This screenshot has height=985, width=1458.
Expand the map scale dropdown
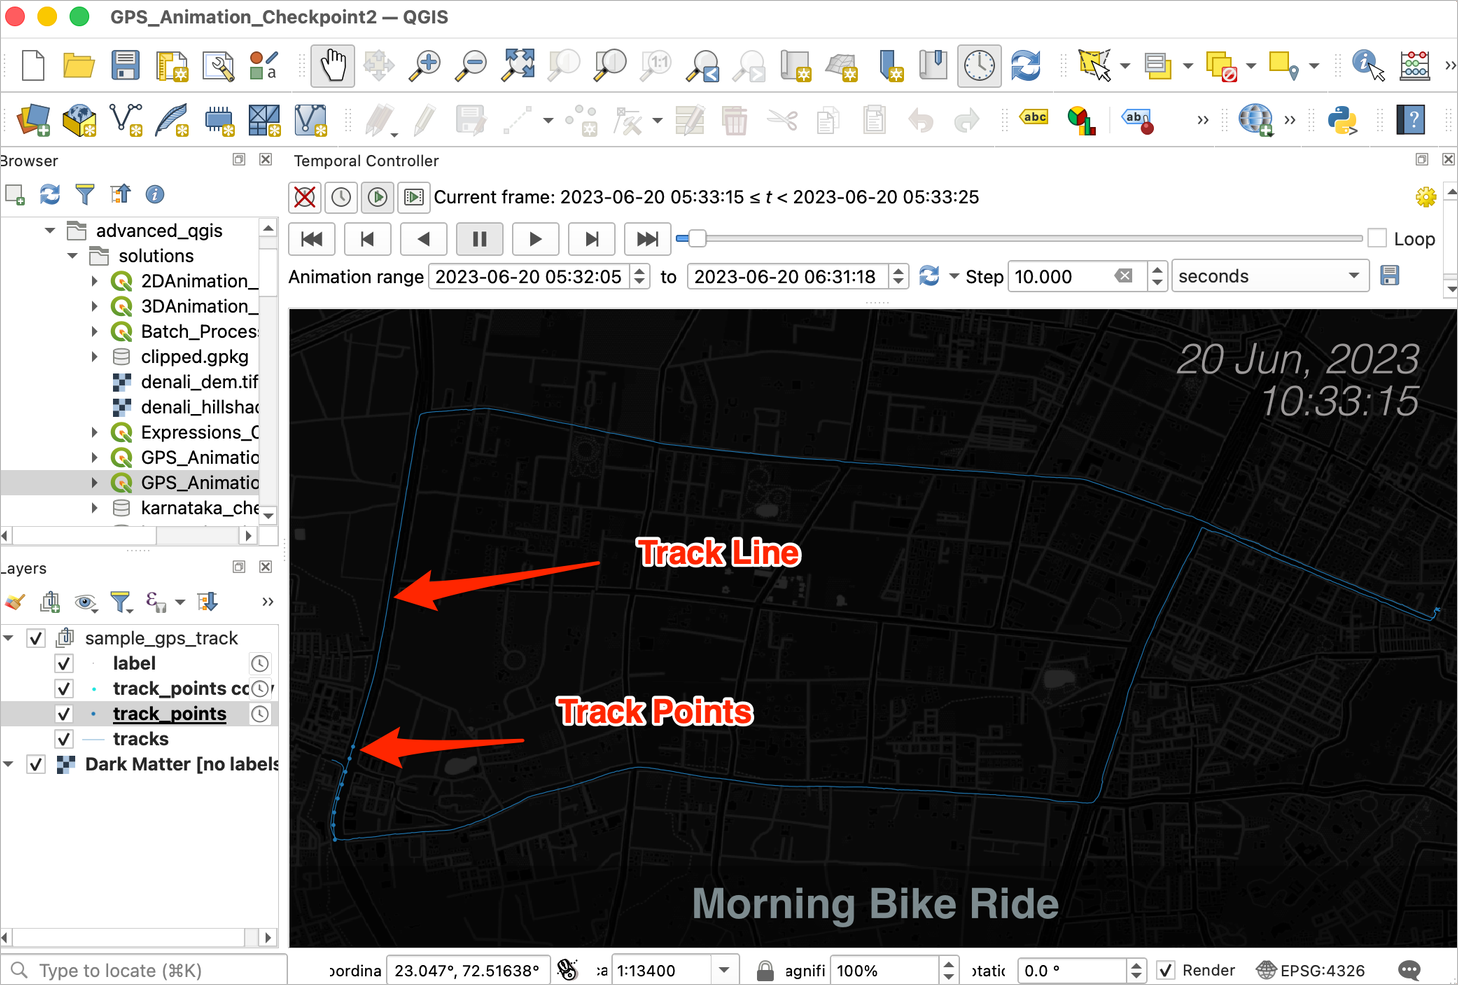coord(724,970)
